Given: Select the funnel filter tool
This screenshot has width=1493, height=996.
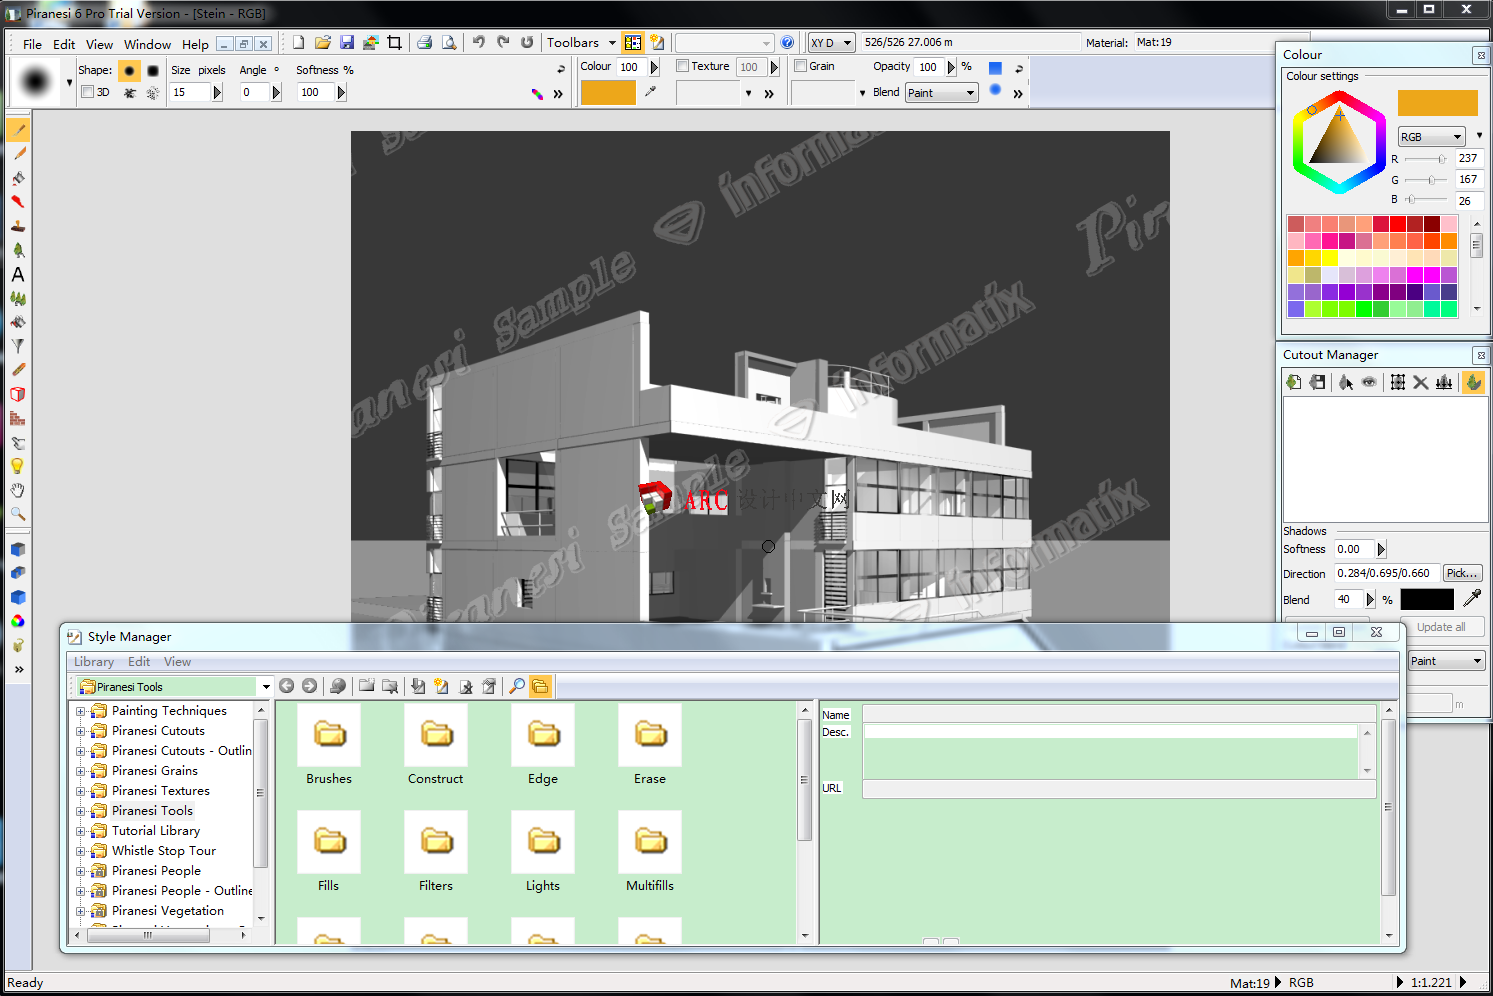Looking at the screenshot, I should click(18, 346).
